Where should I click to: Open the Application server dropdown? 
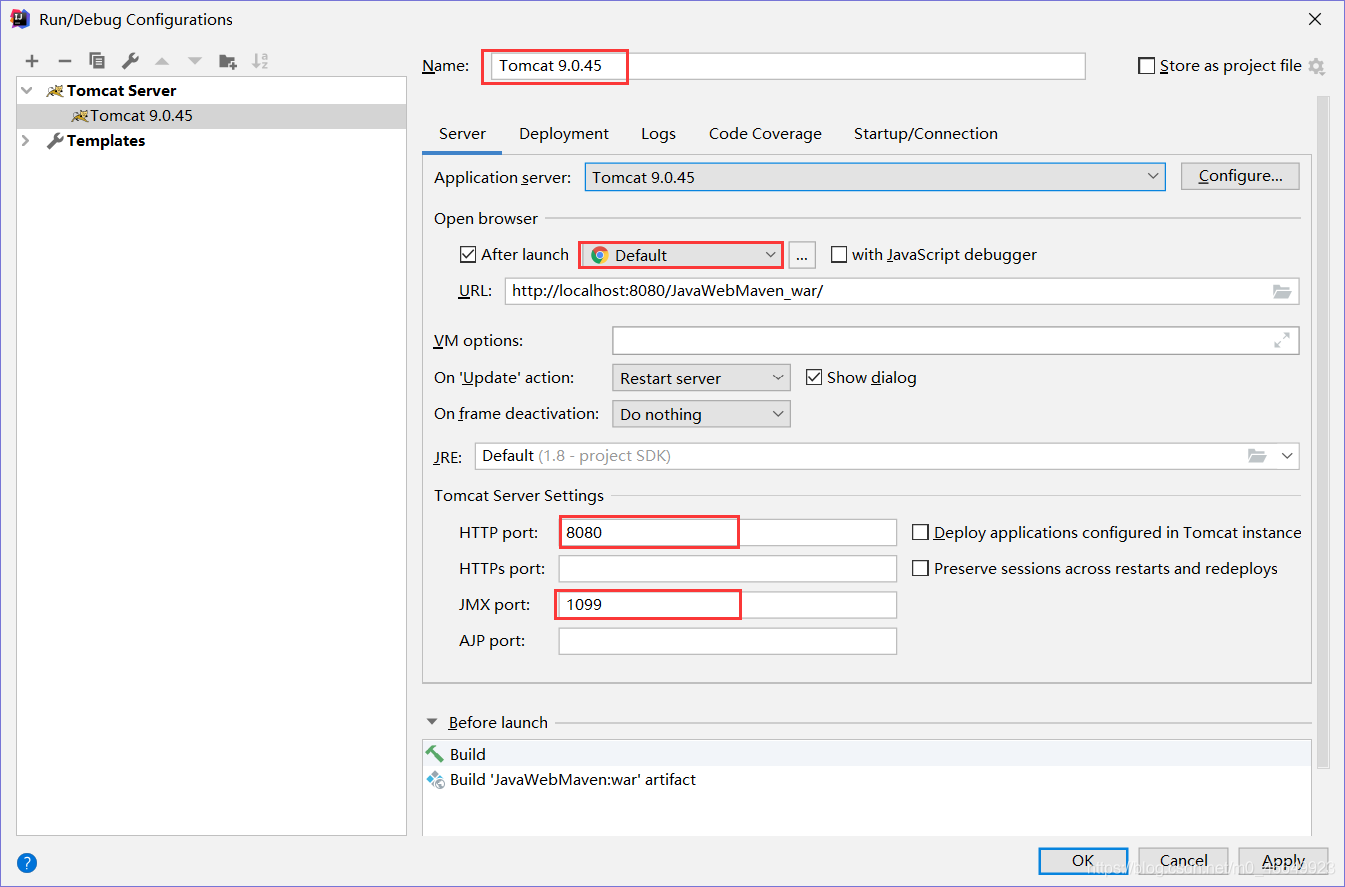point(874,177)
